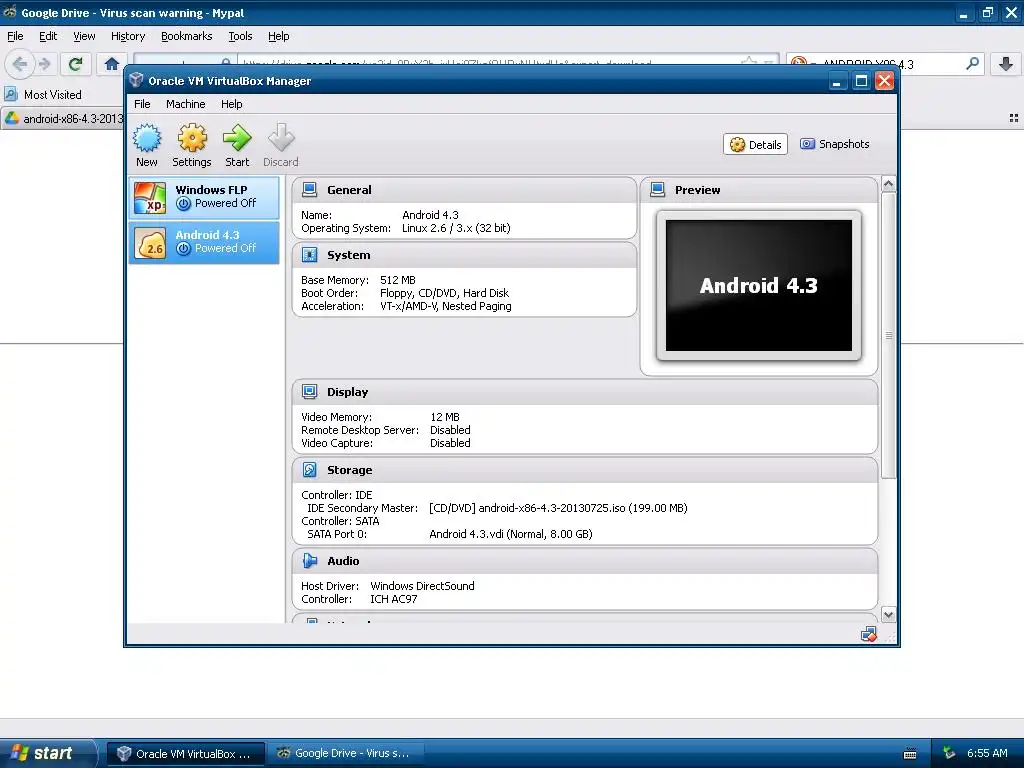Screen dimensions: 1024x768
Task: Click the Mypal browser back arrow
Action: click(20, 64)
